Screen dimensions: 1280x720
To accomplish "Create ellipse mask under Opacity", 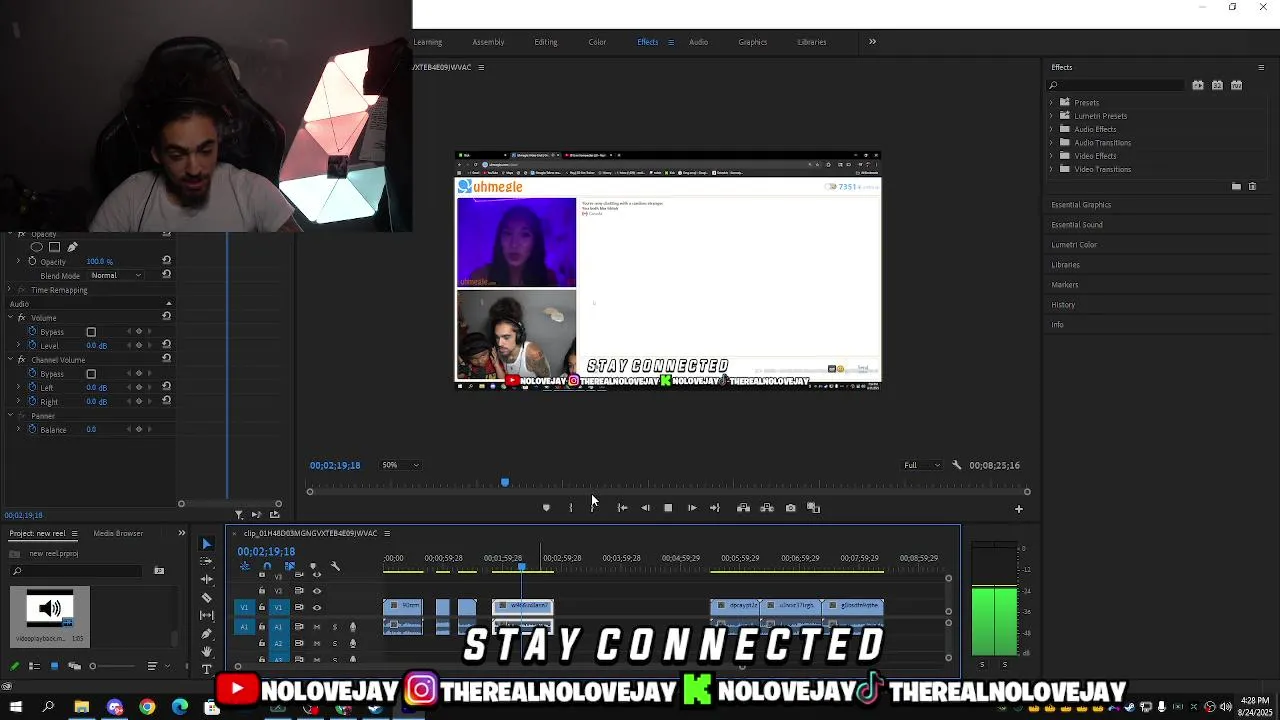I will click(37, 247).
